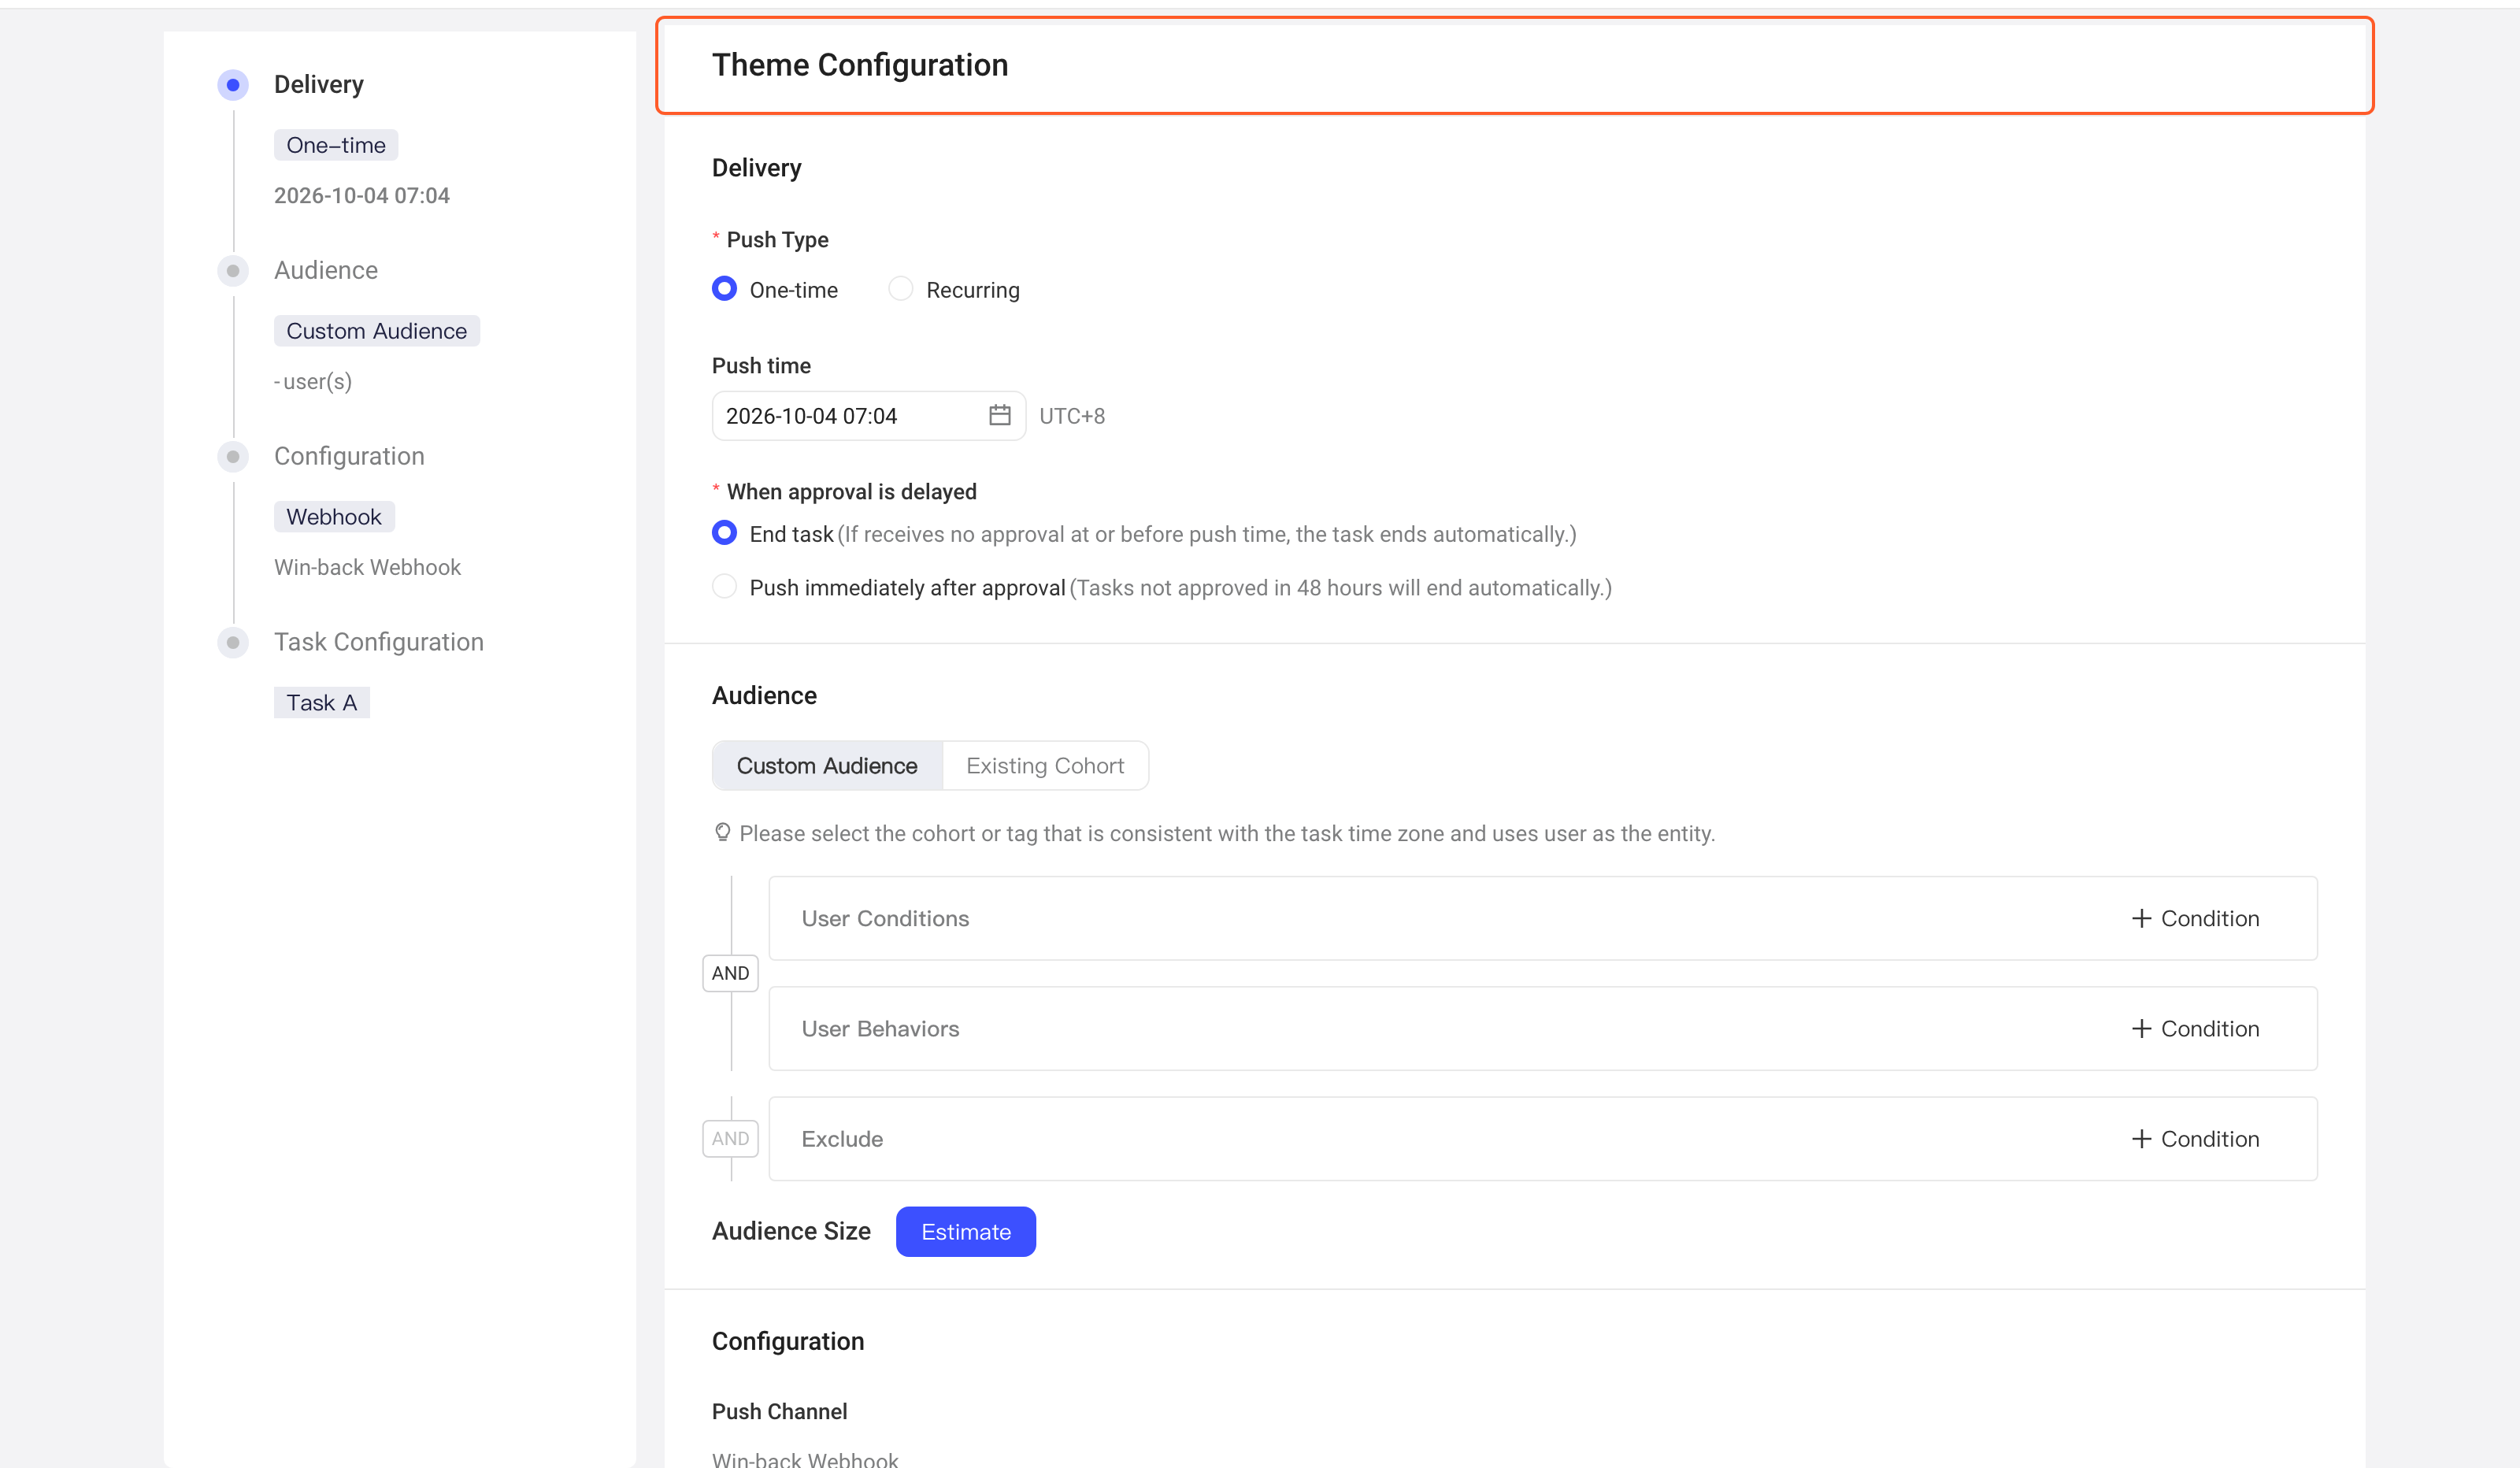Click the Custom Audience tag in sidebar
The image size is (2520, 1468).
coord(377,331)
